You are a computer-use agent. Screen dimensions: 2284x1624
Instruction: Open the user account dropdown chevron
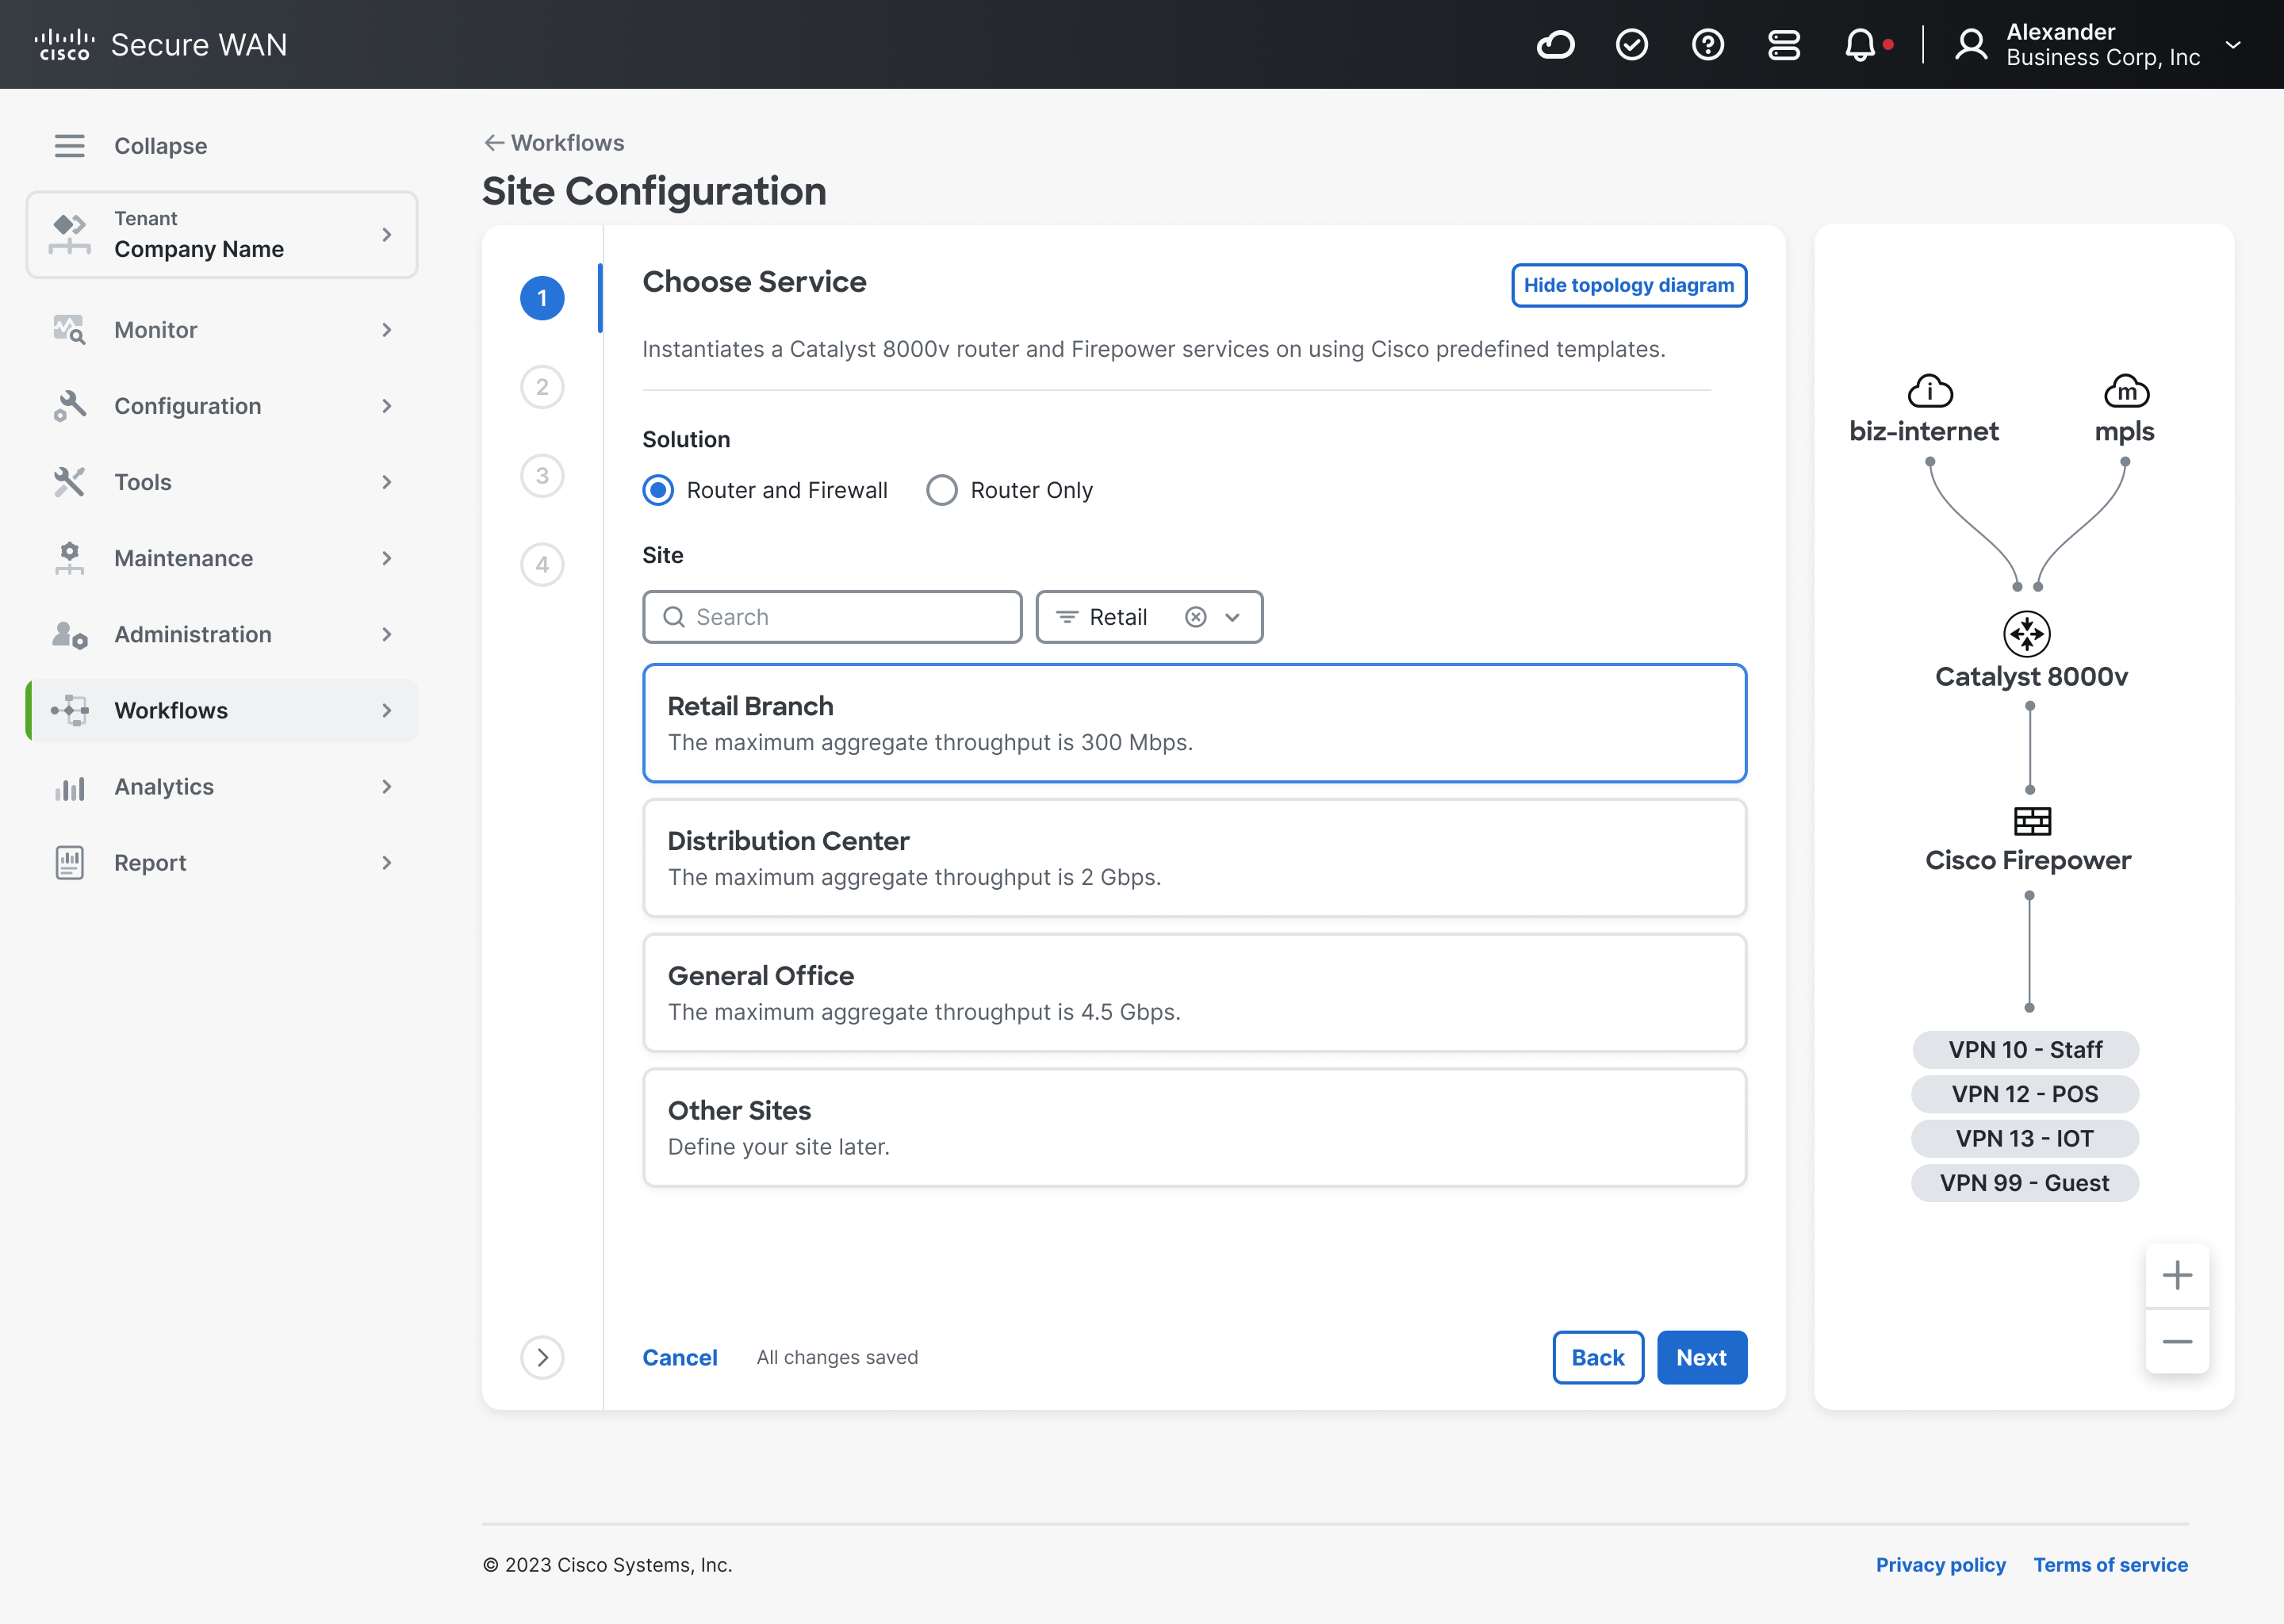tap(2233, 45)
